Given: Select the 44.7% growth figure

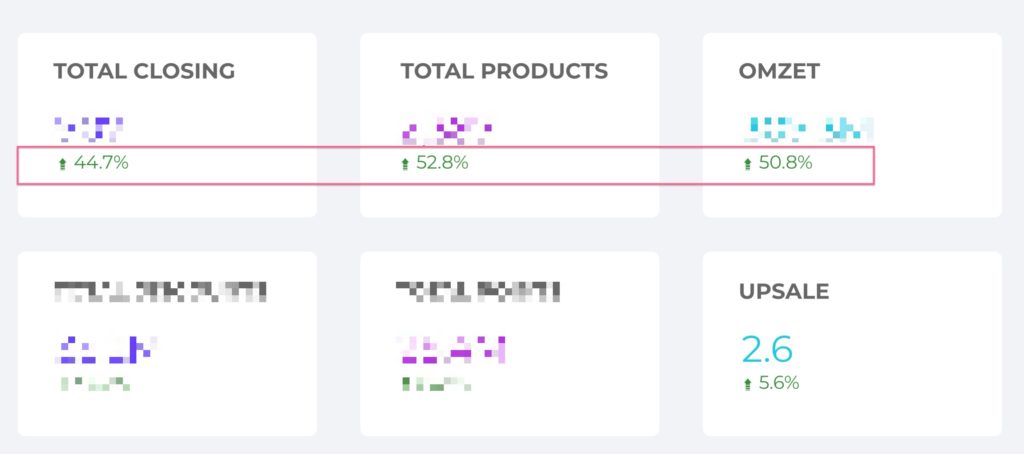Looking at the screenshot, I should (x=101, y=163).
